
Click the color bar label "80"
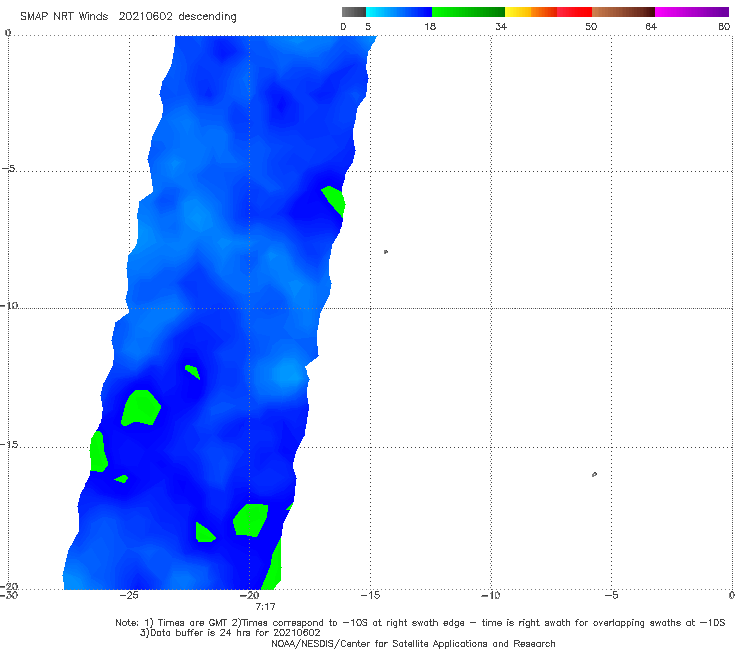tap(724, 26)
